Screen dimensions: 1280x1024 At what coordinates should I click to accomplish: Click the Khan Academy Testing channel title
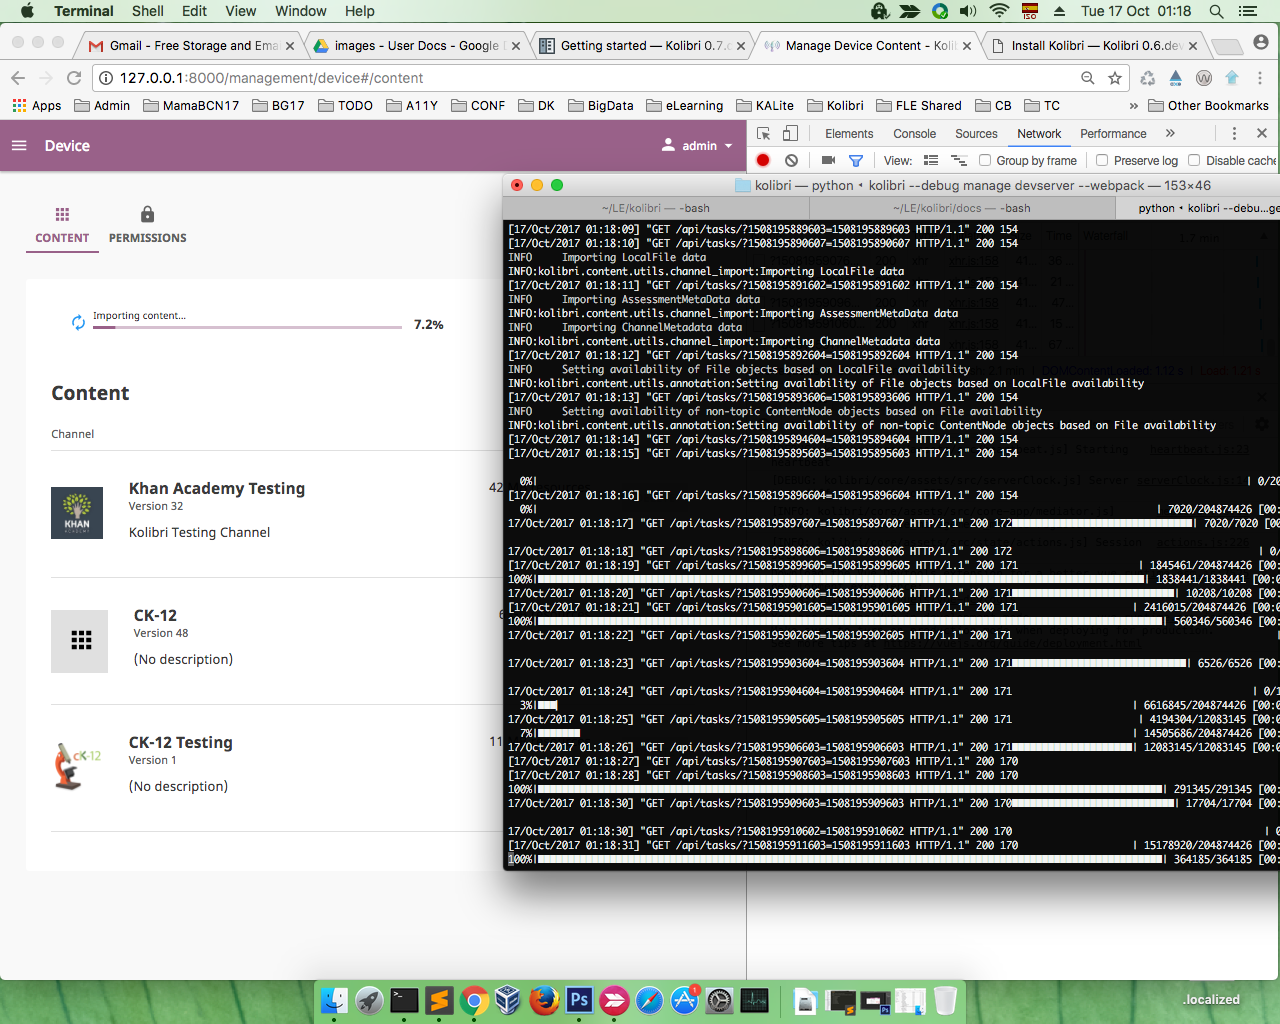[217, 489]
